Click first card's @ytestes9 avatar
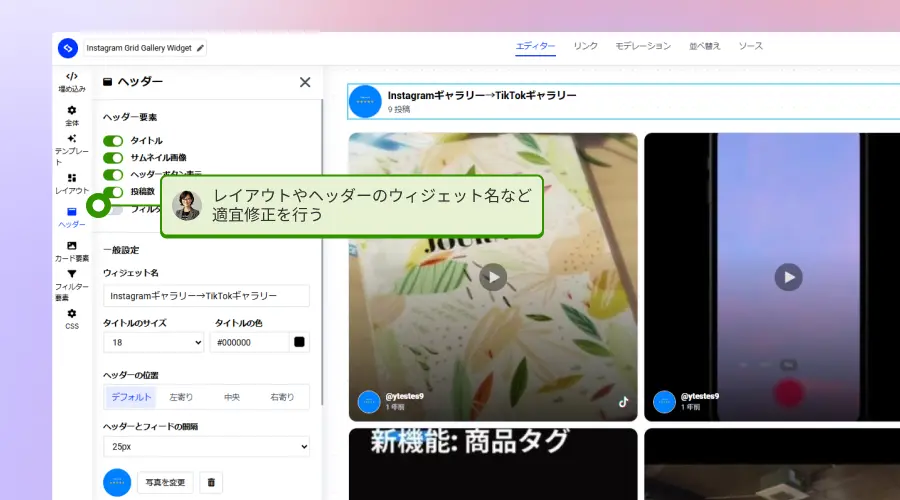900x500 pixels. click(x=369, y=402)
